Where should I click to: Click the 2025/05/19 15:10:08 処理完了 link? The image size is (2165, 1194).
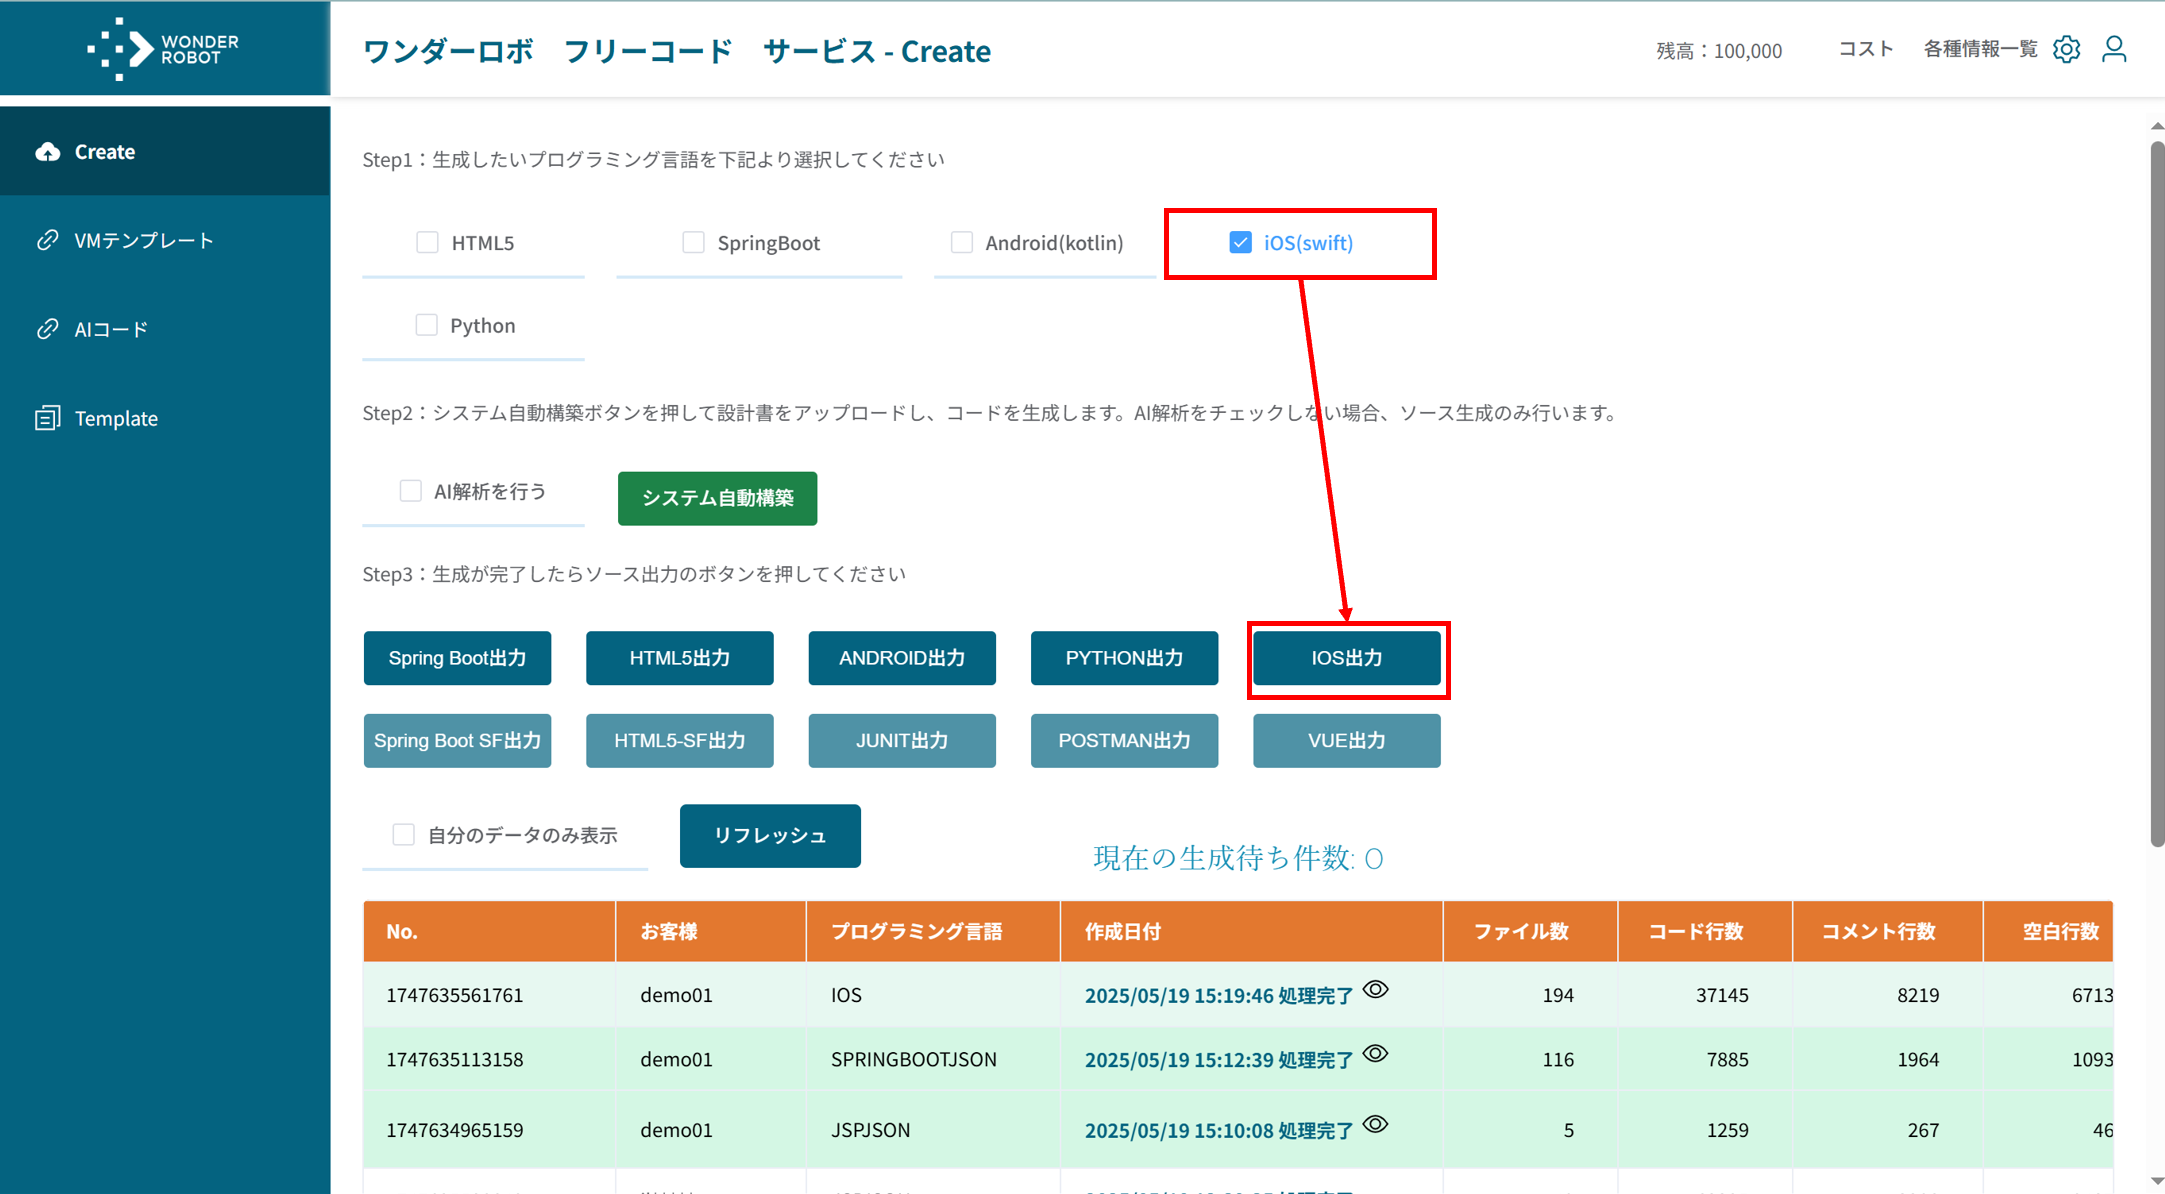(x=1219, y=1130)
